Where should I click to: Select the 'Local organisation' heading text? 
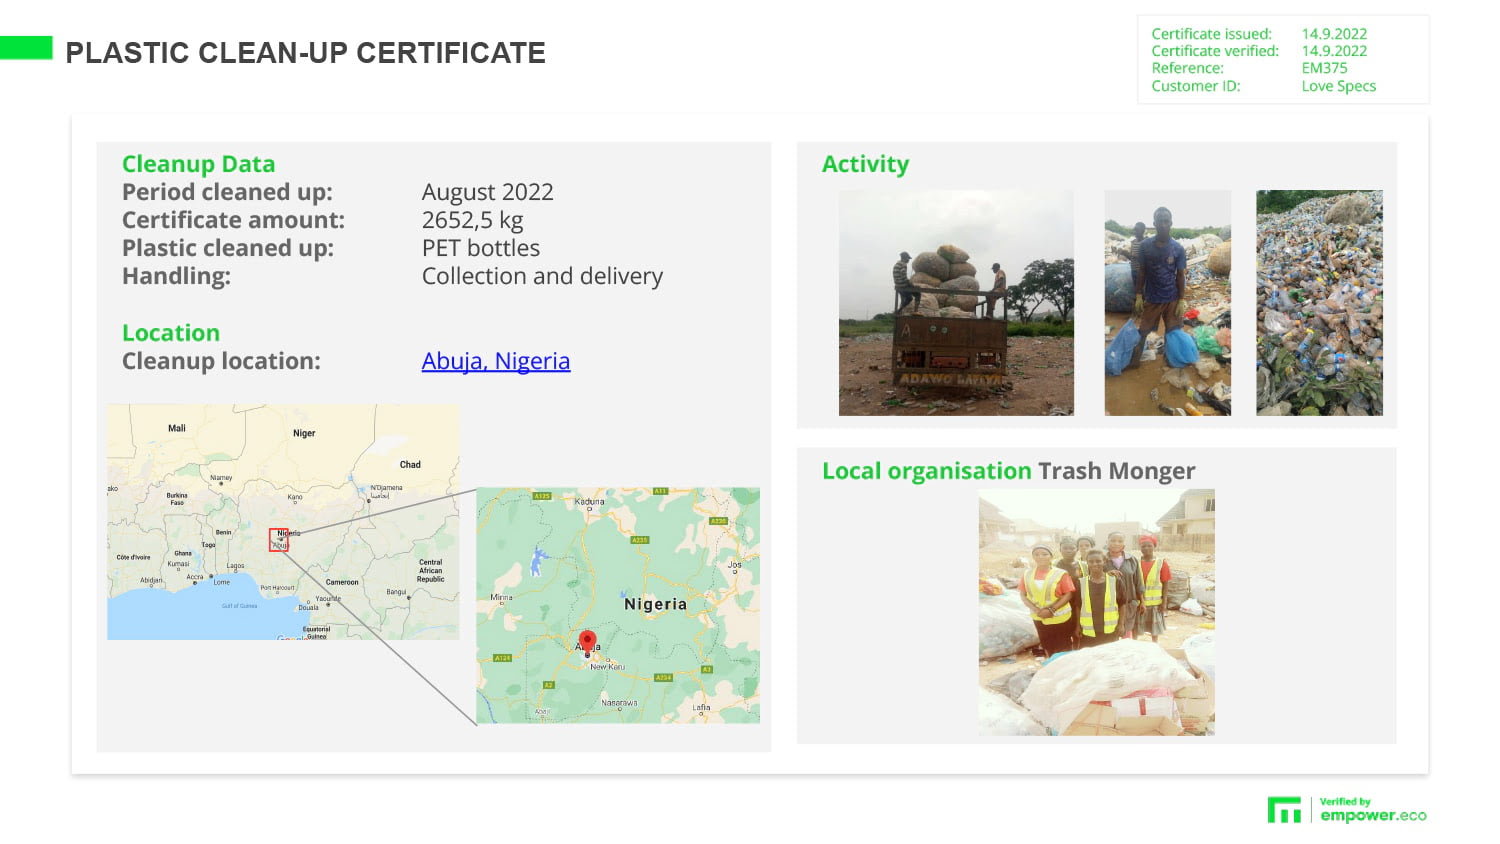click(x=927, y=471)
